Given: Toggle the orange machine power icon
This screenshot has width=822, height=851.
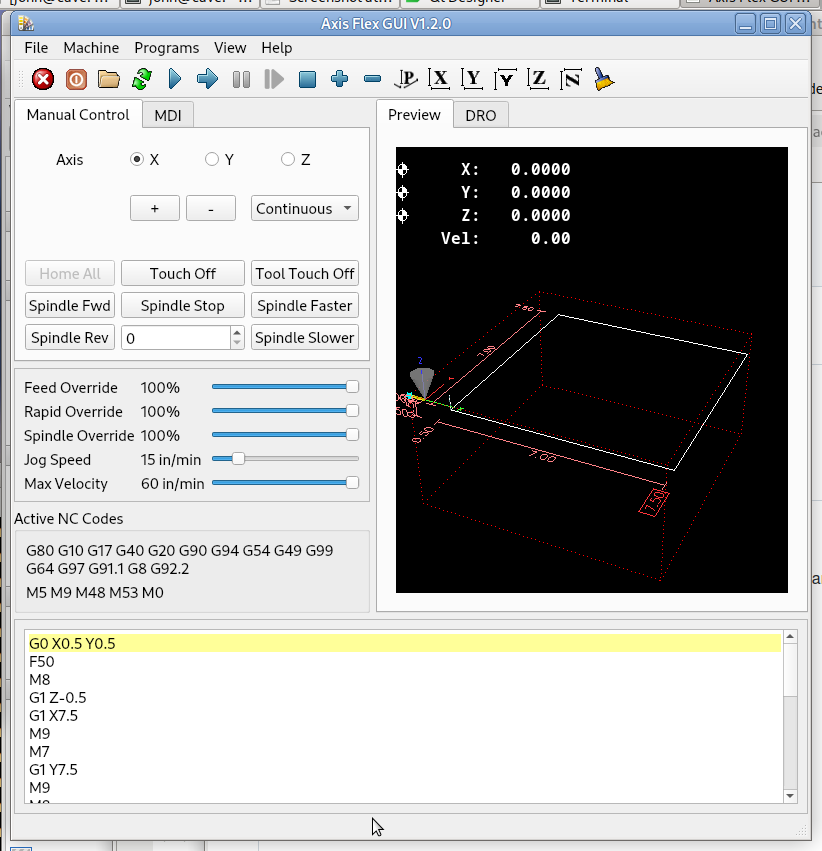Looking at the screenshot, I should 76,79.
